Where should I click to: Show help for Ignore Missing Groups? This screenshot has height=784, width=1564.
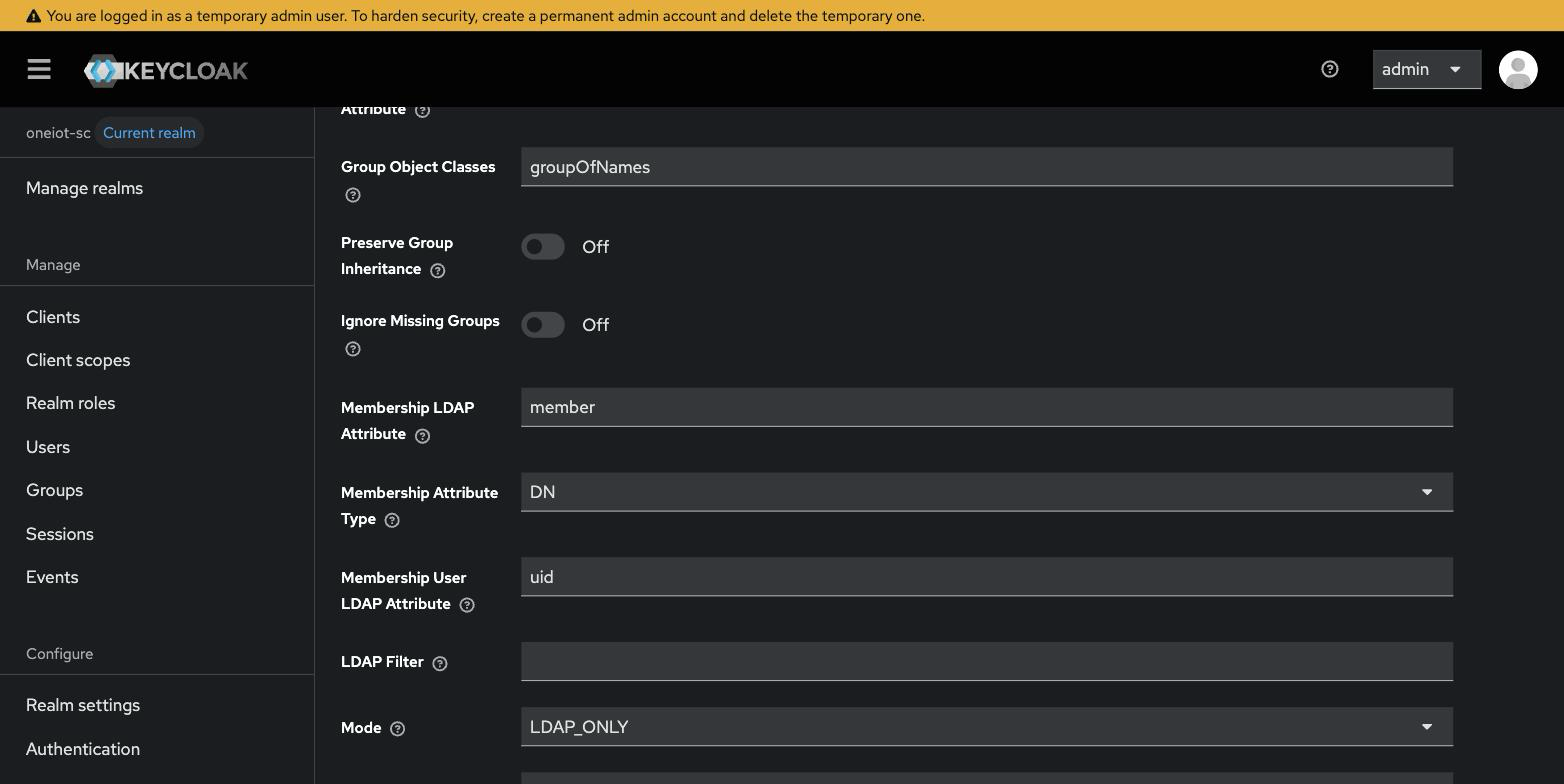tap(353, 349)
